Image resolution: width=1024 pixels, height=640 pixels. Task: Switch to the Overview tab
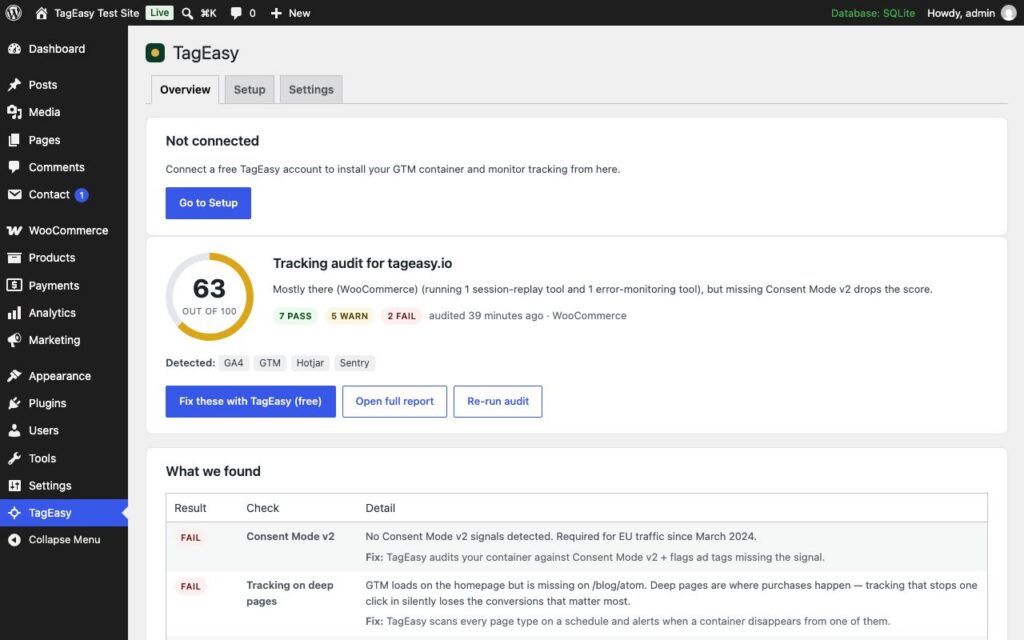coord(185,89)
